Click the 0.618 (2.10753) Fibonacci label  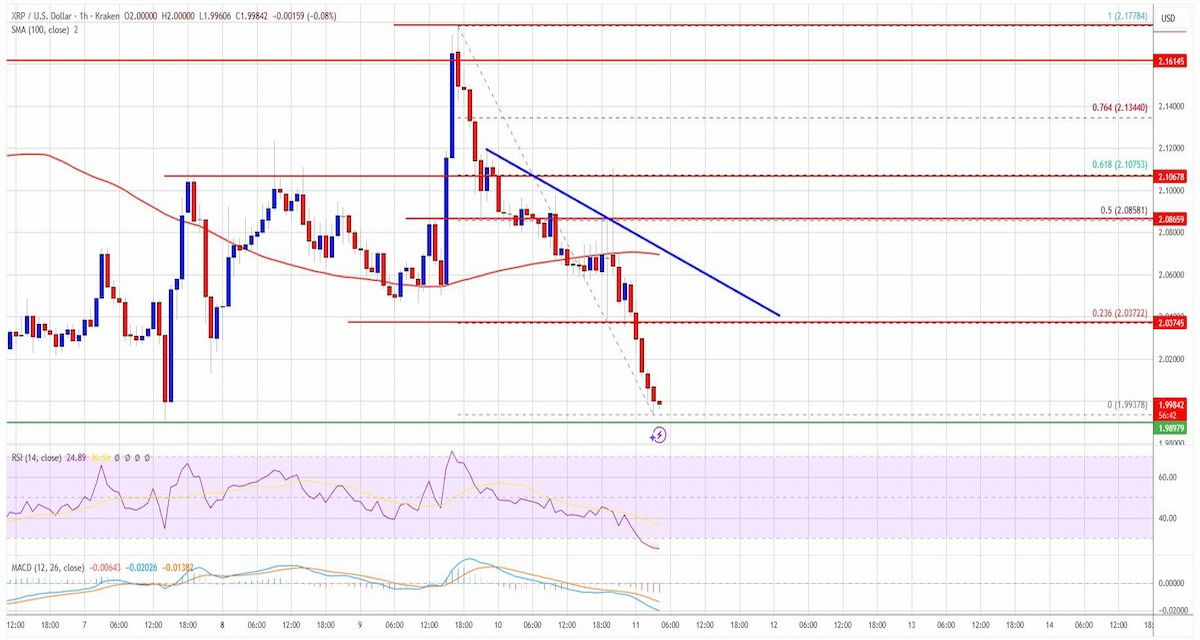point(1119,162)
